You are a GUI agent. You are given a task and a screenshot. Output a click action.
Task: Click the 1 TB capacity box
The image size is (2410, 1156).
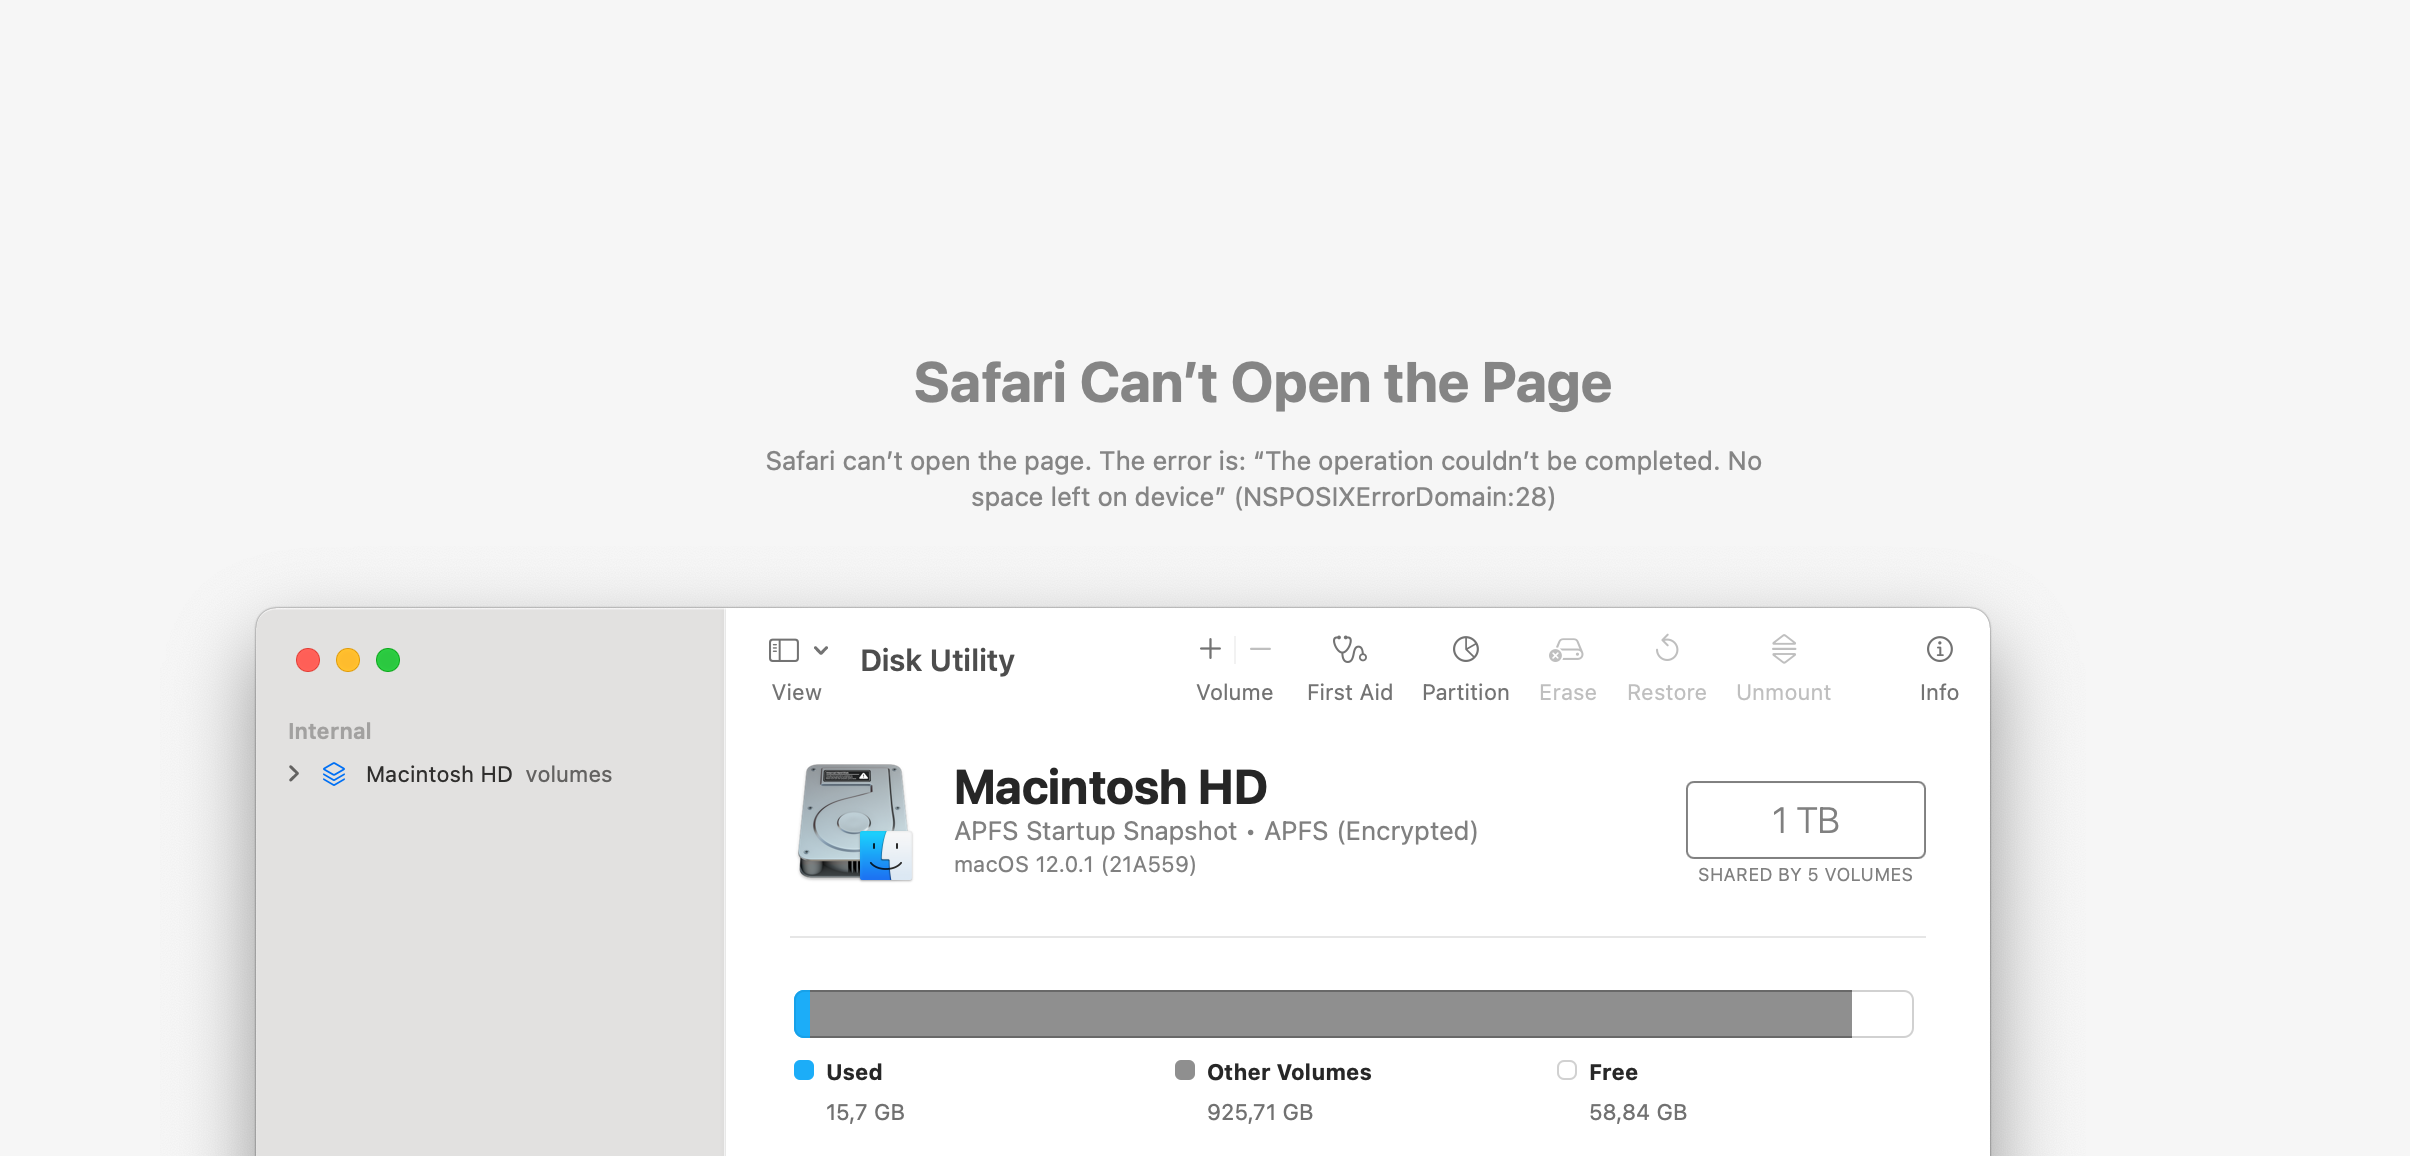[x=1805, y=820]
